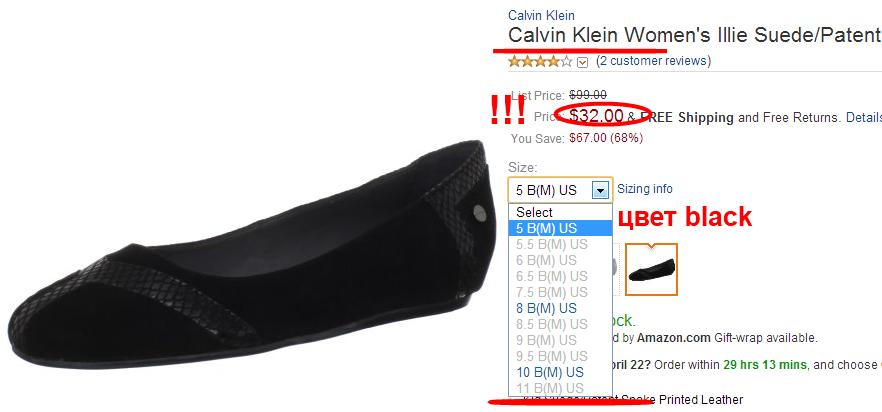Choose the Select option in size list
This screenshot has width=882, height=412.
point(560,212)
